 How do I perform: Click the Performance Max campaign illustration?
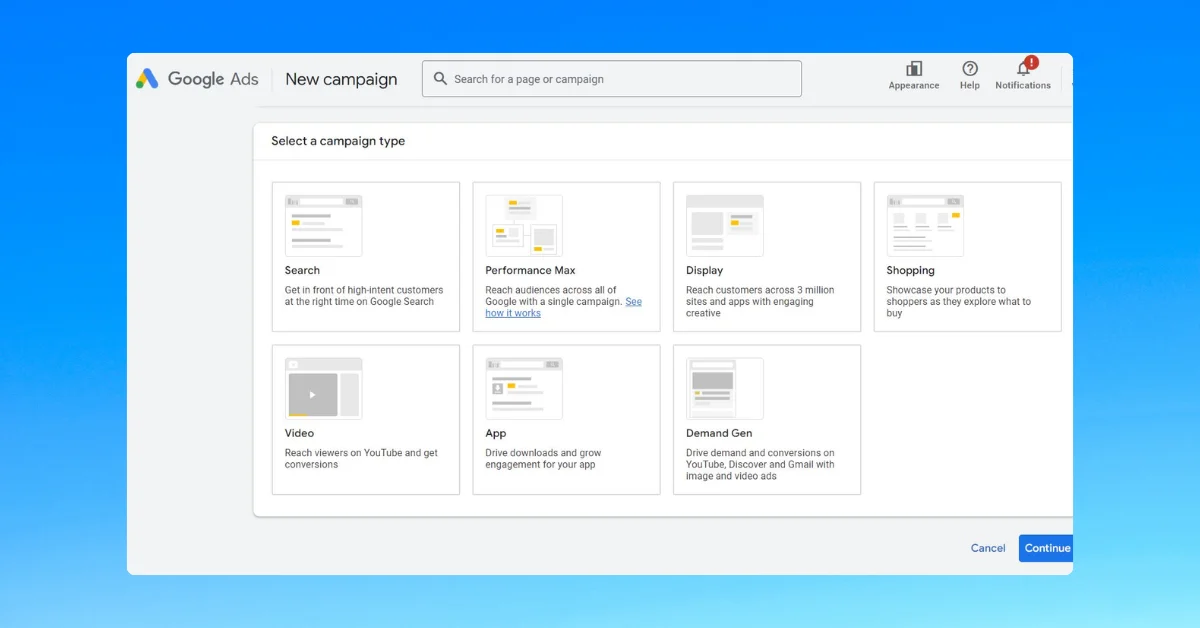[524, 226]
